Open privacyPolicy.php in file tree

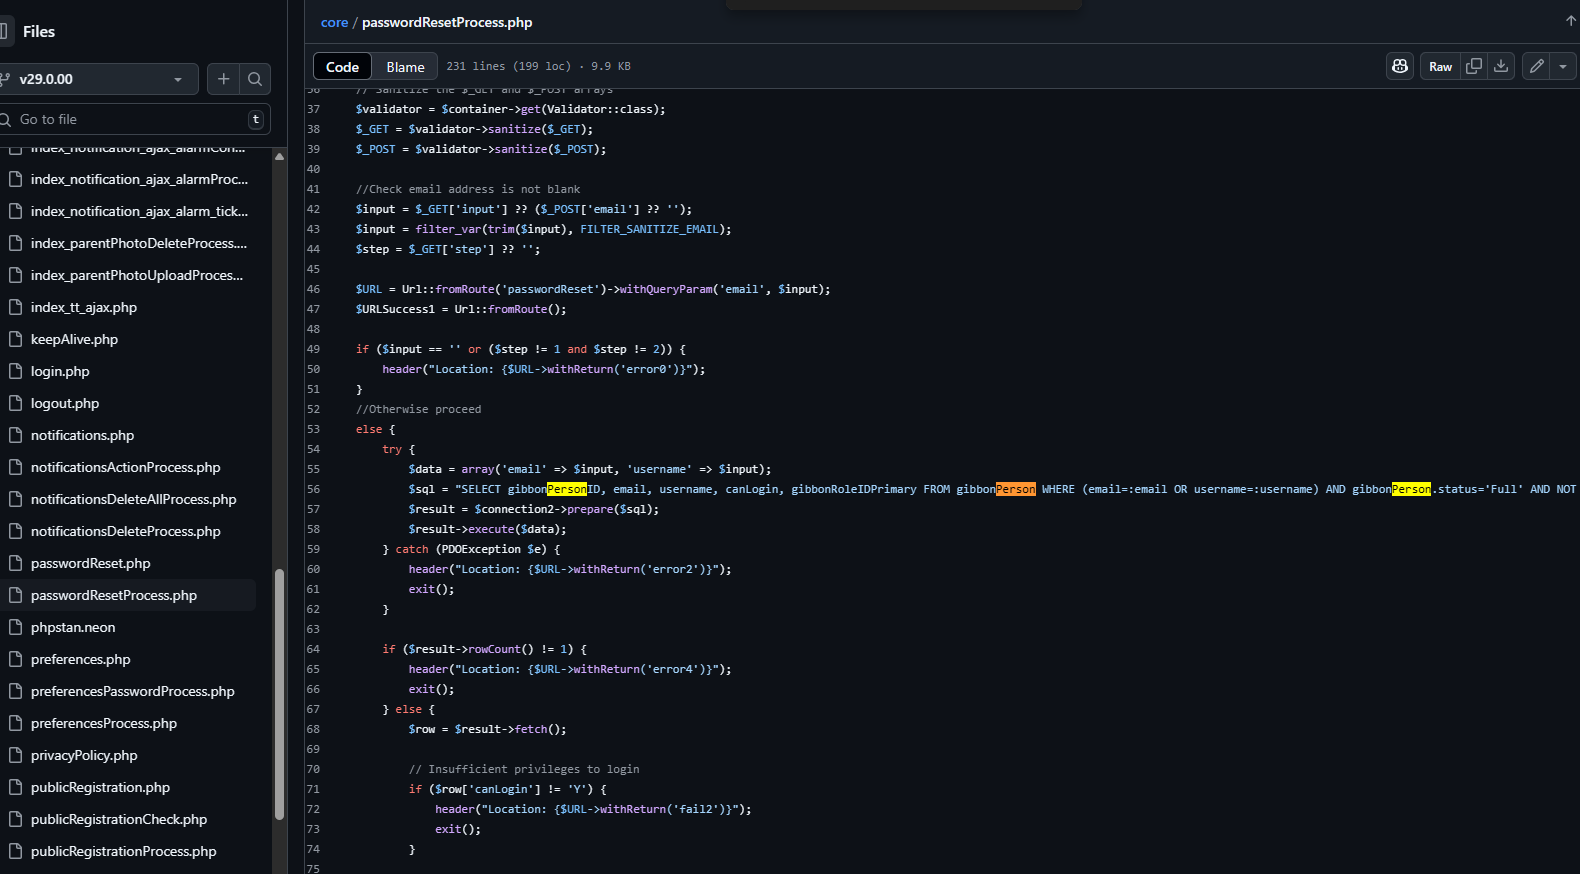coord(84,755)
